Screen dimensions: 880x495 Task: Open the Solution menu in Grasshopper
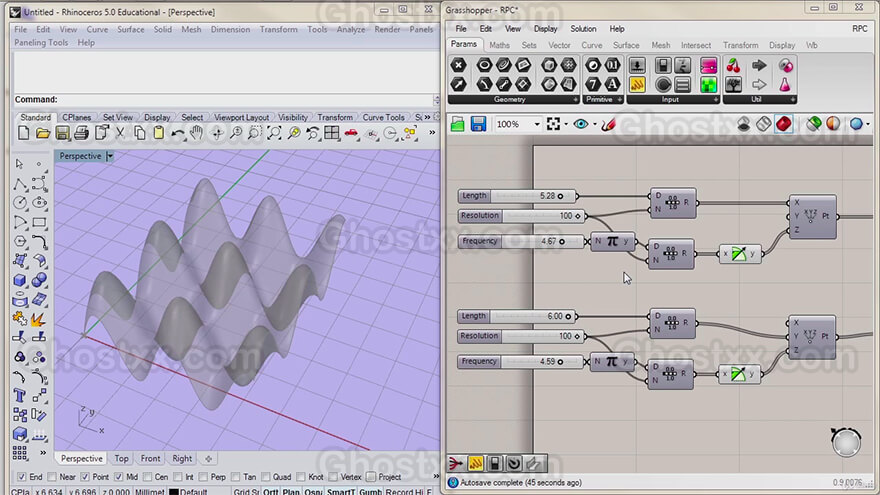[x=583, y=29]
